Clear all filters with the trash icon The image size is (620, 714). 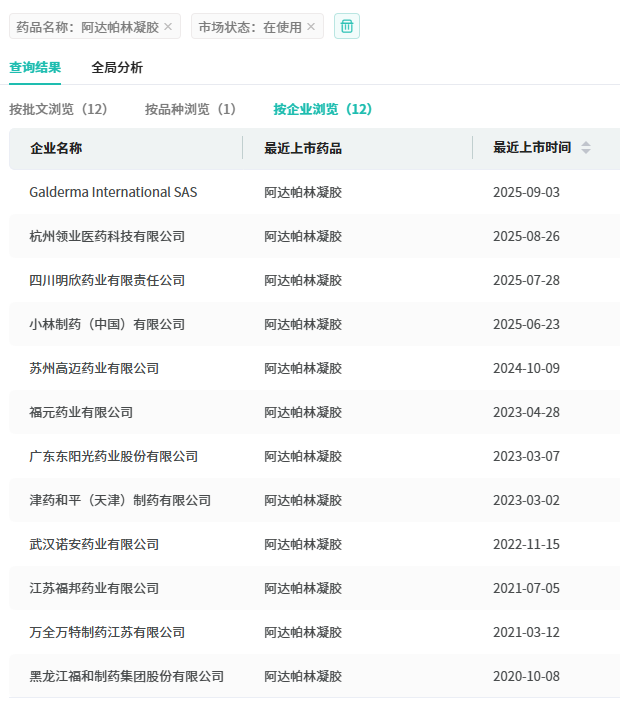[347, 26]
